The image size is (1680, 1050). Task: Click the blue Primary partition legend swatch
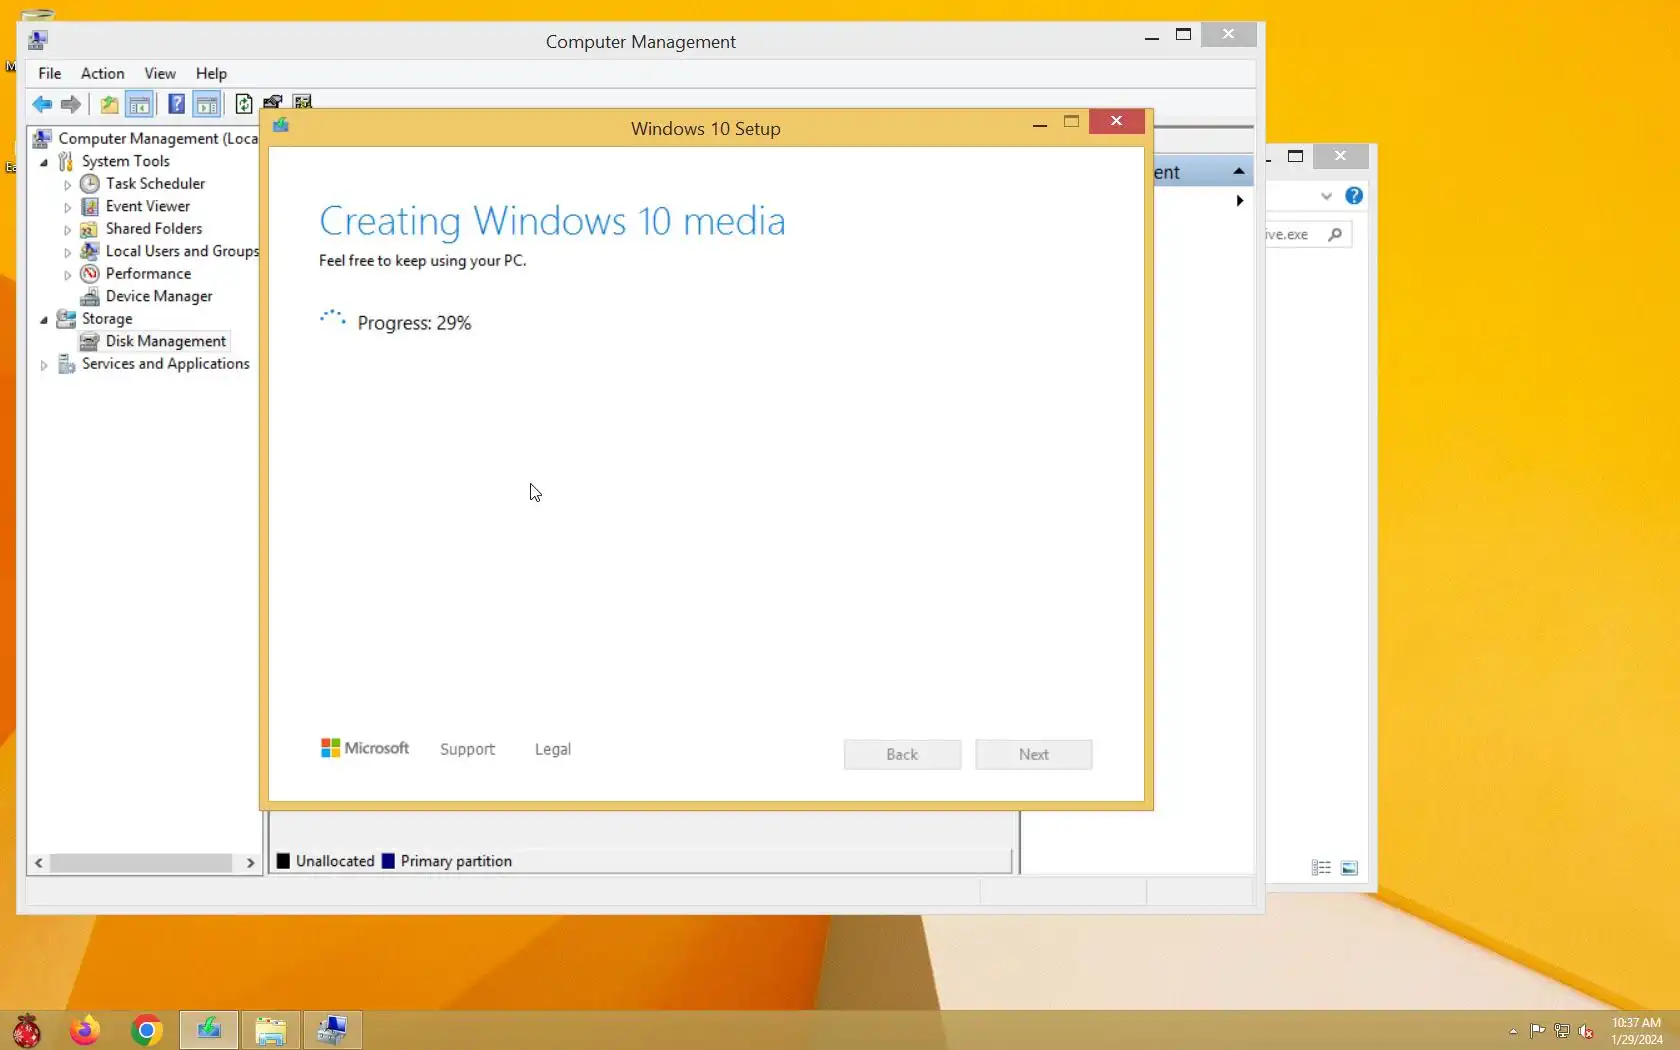(388, 861)
